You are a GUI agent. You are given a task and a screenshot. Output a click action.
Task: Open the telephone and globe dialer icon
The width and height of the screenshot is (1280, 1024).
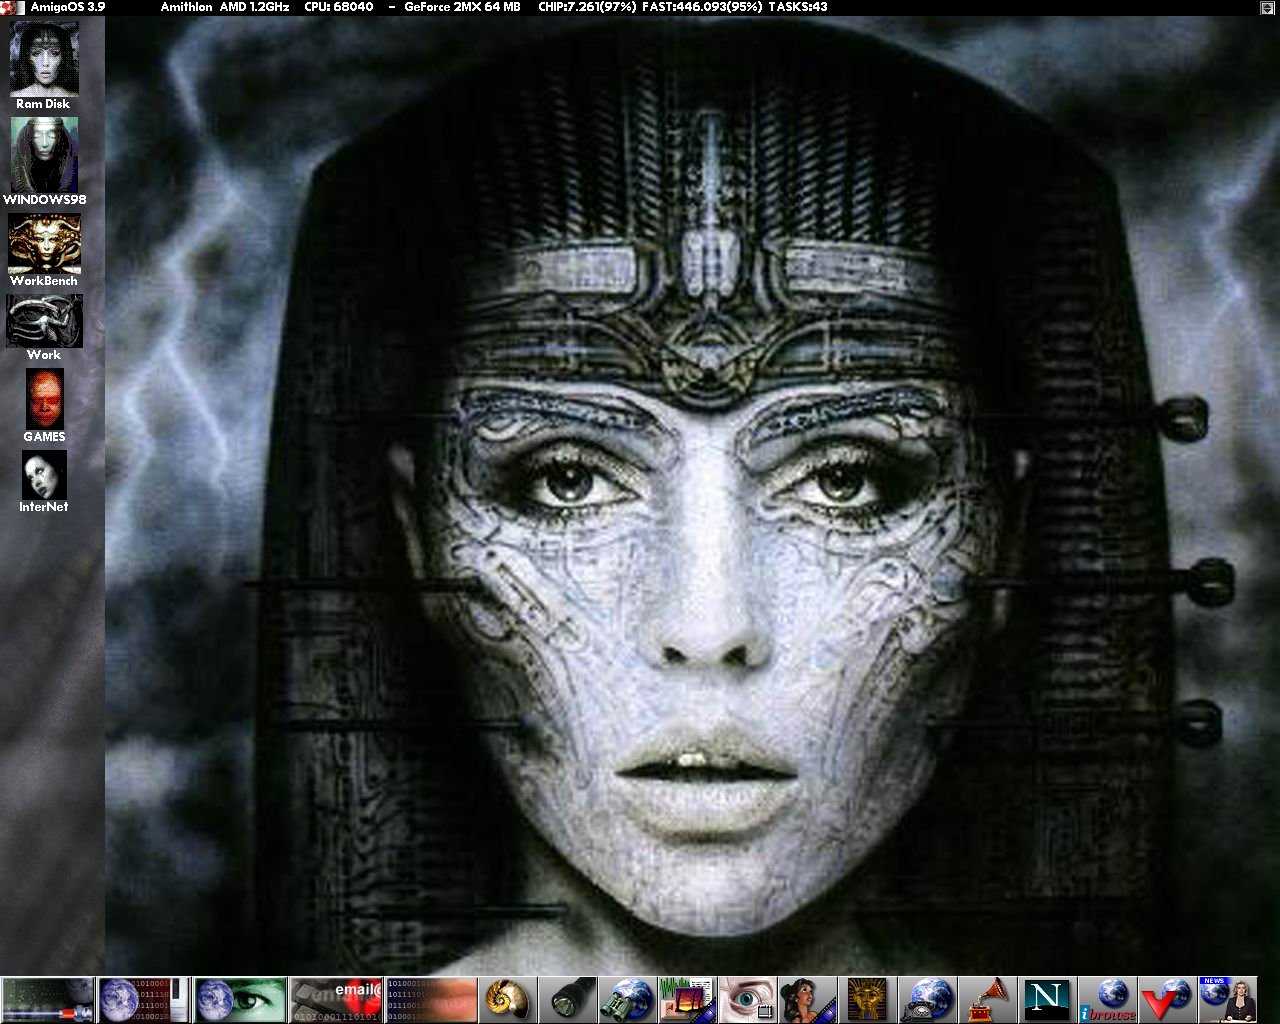pyautogui.click(x=927, y=999)
